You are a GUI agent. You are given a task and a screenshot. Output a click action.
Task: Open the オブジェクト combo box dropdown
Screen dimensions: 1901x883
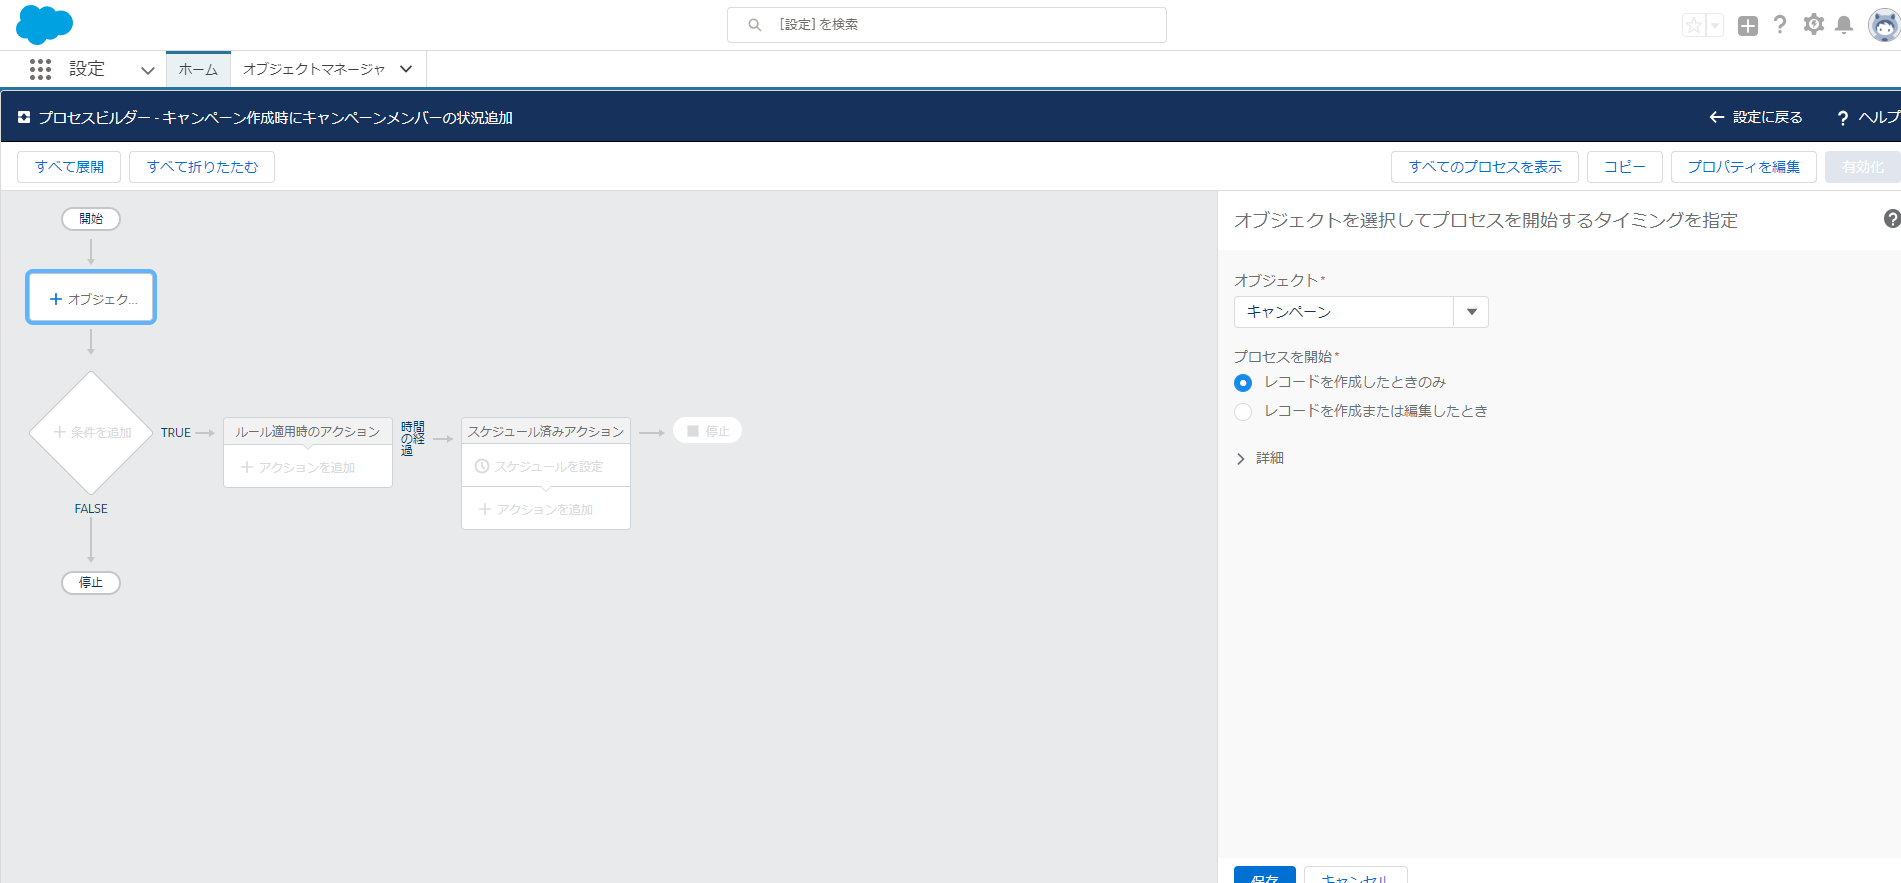coord(1471,312)
